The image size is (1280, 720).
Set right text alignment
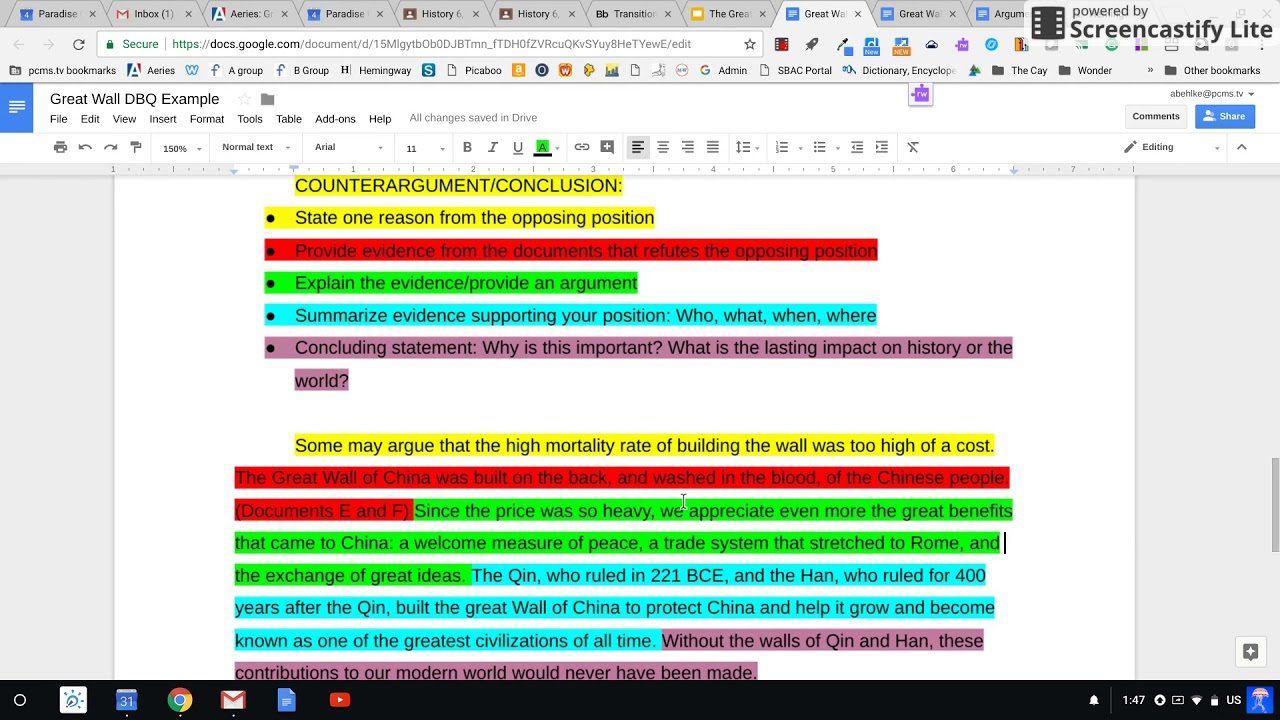coord(687,147)
